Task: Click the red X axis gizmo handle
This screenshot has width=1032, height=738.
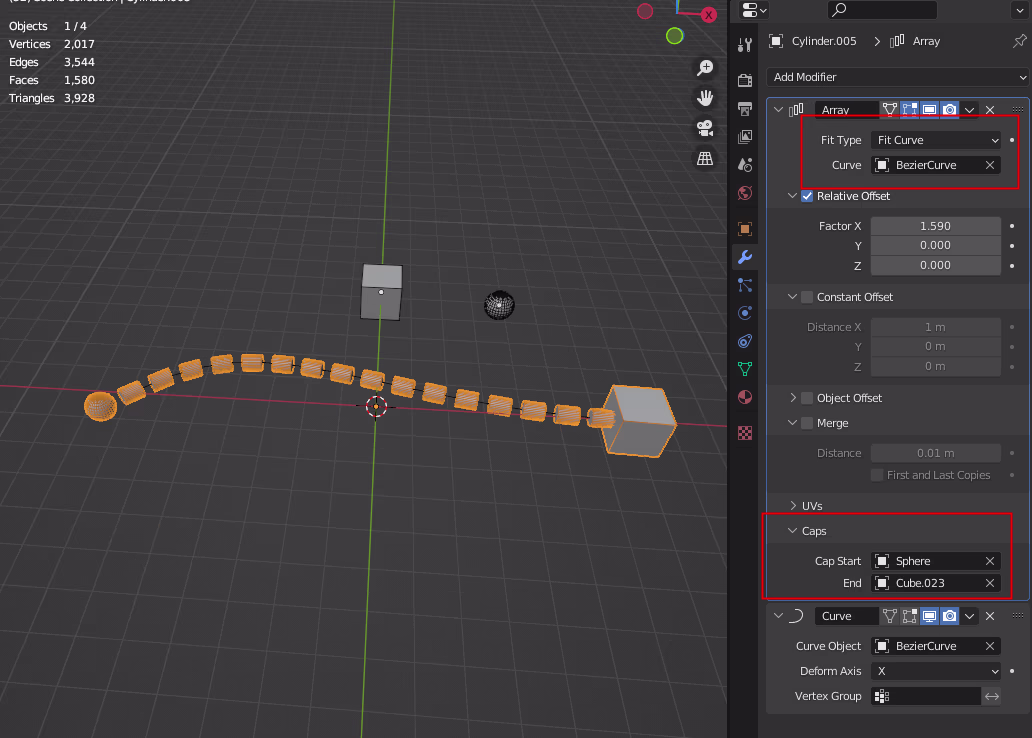Action: click(709, 15)
